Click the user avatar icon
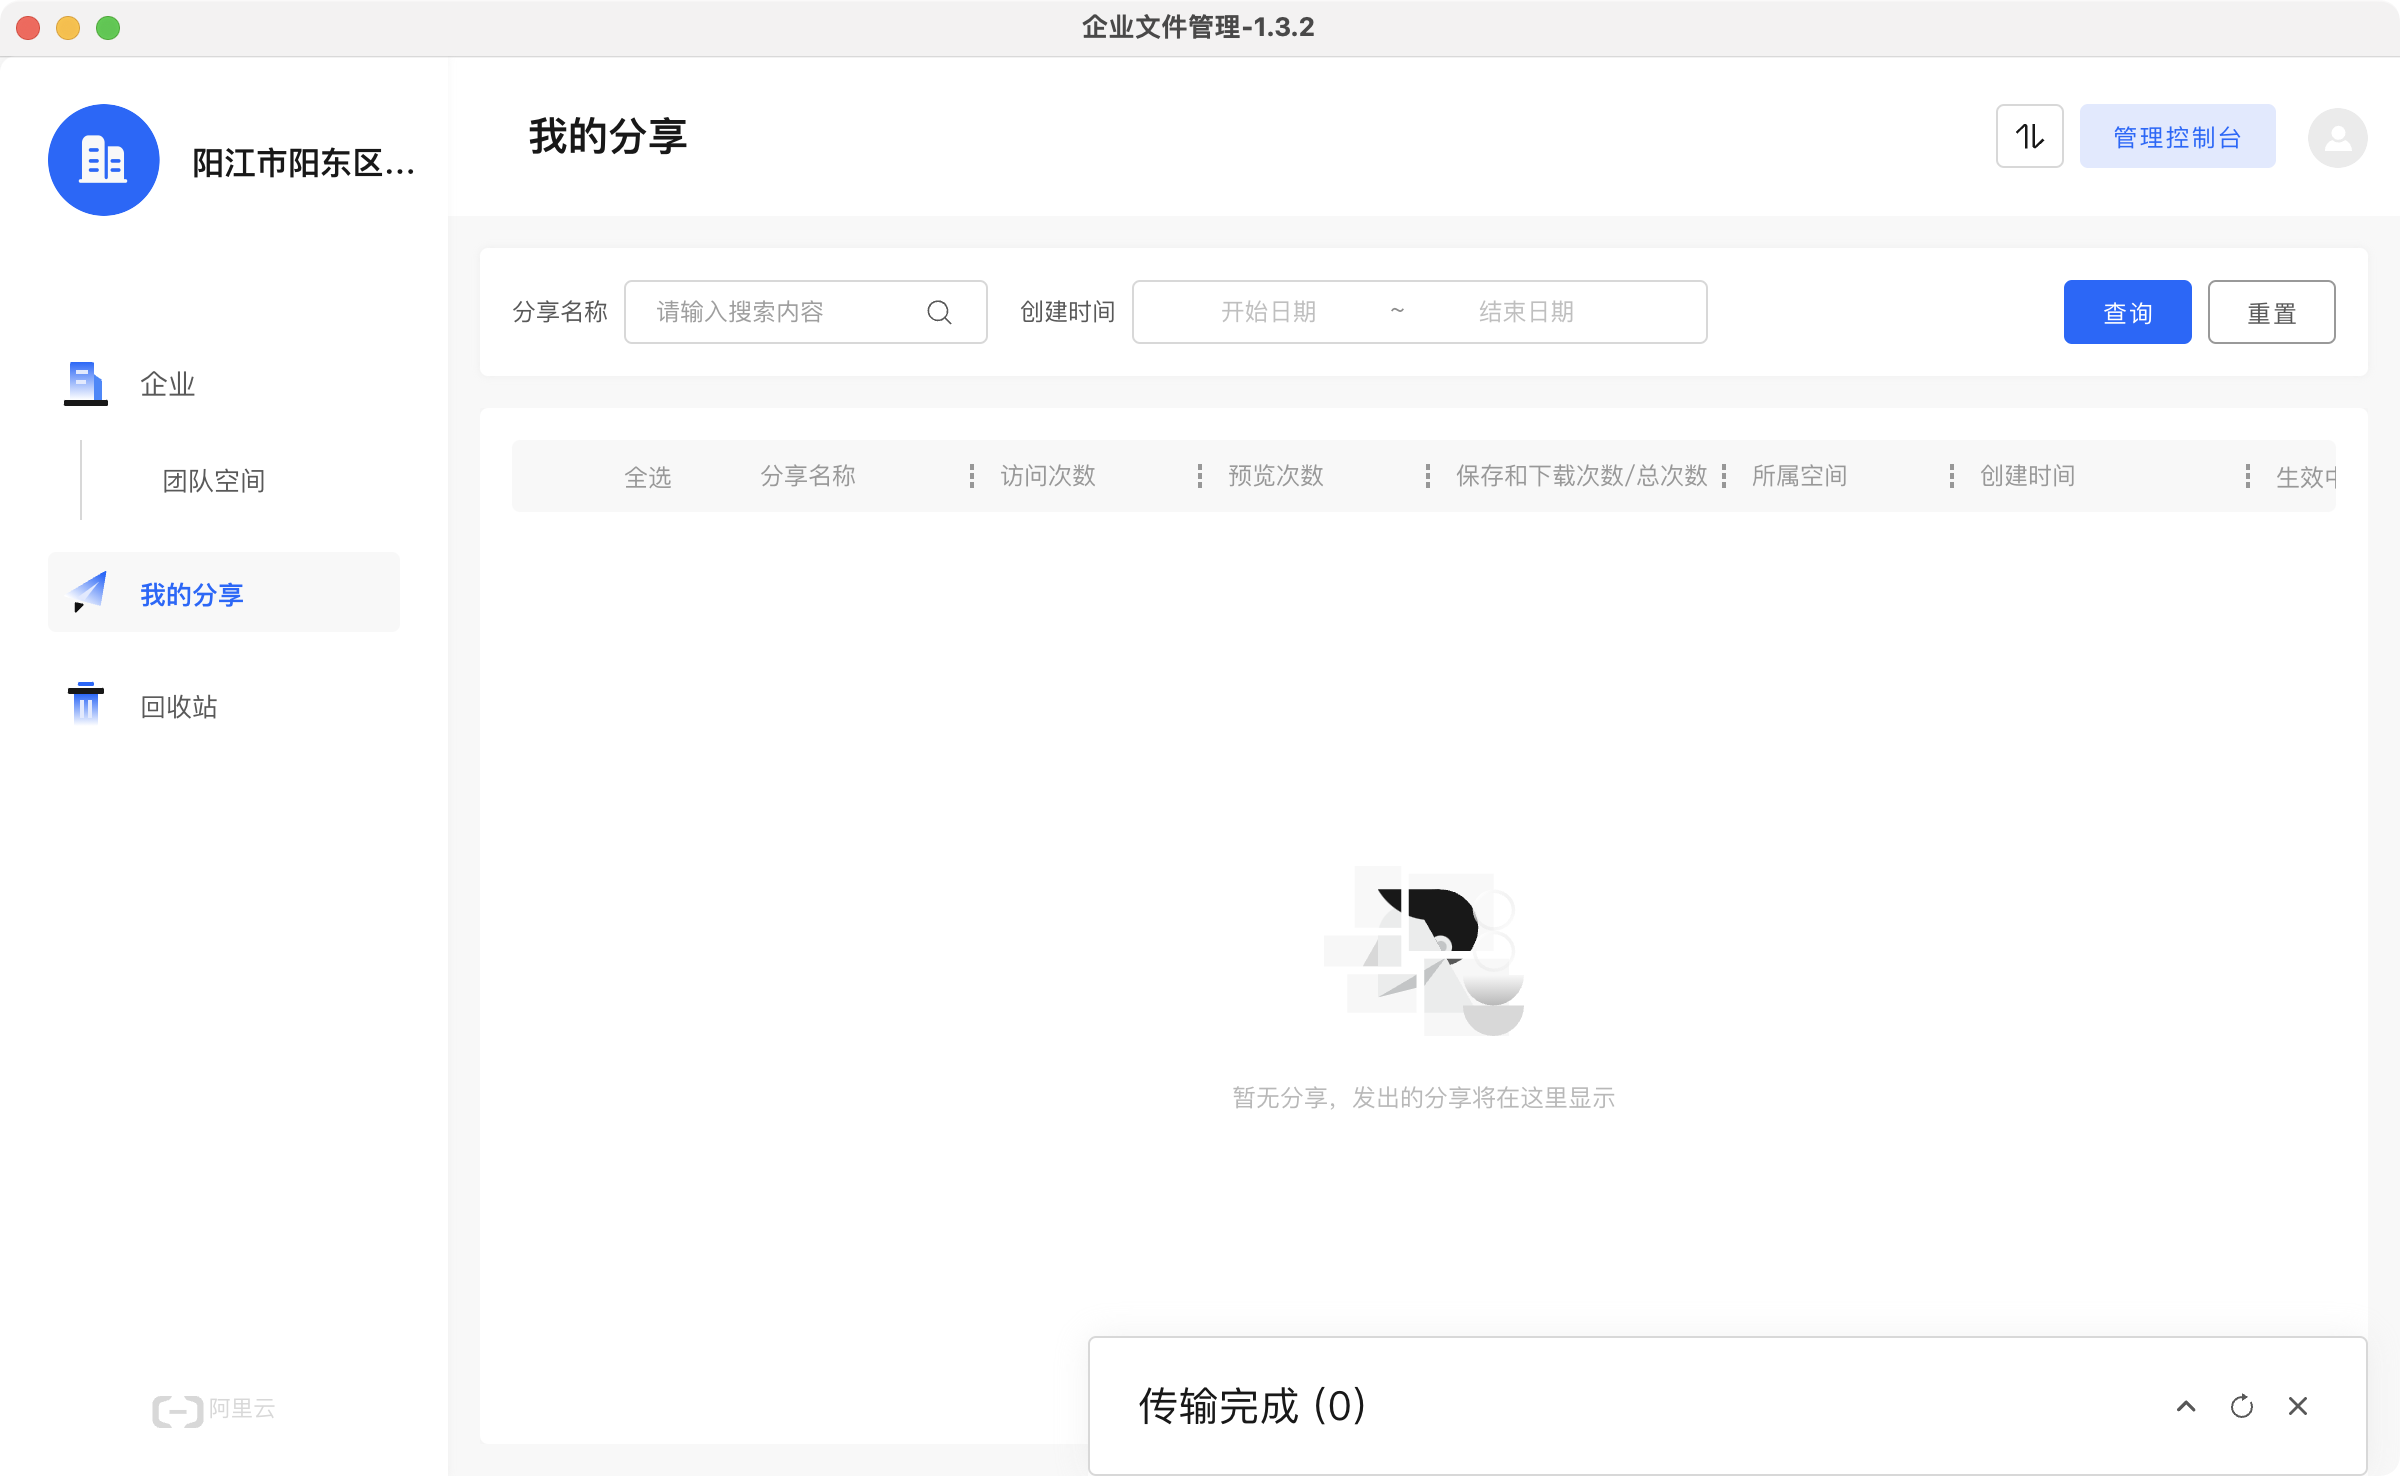2400x1476 pixels. click(2337, 137)
